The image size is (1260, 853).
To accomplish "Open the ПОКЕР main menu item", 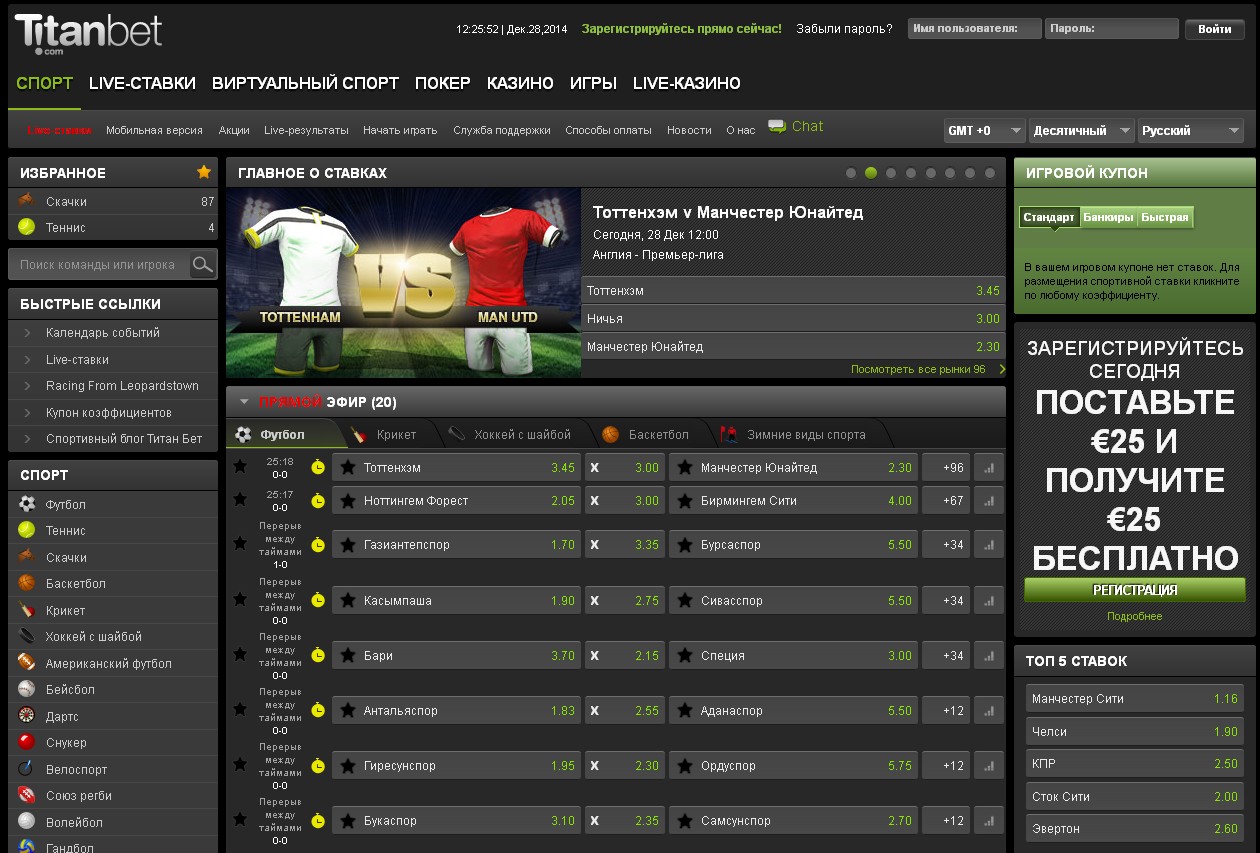I will pos(443,83).
